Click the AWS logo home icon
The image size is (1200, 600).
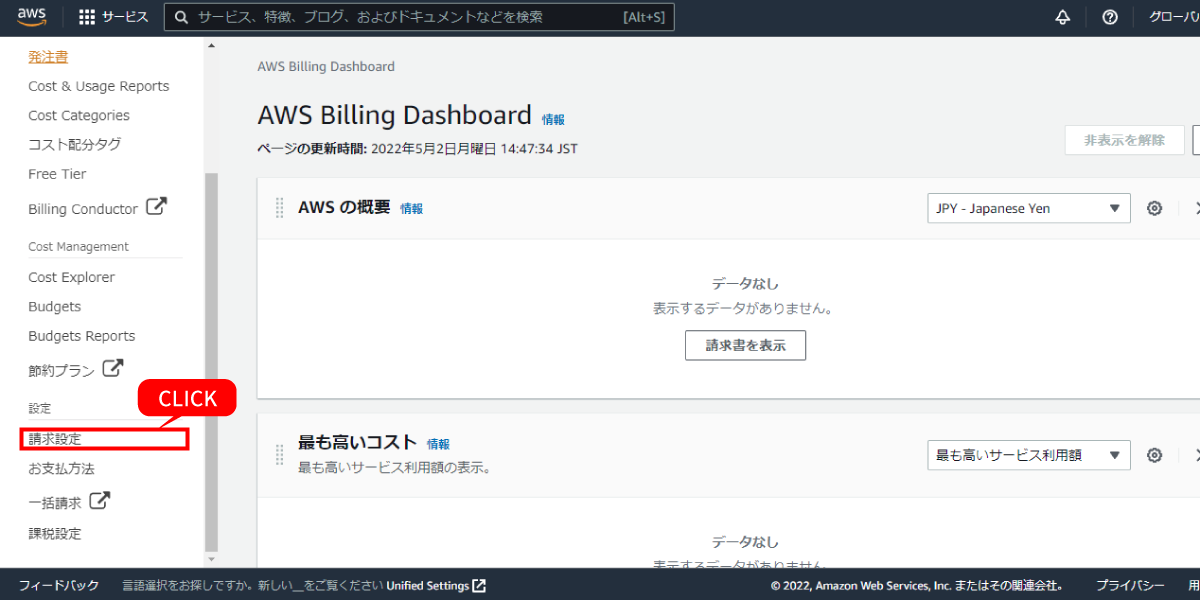click(x=33, y=17)
